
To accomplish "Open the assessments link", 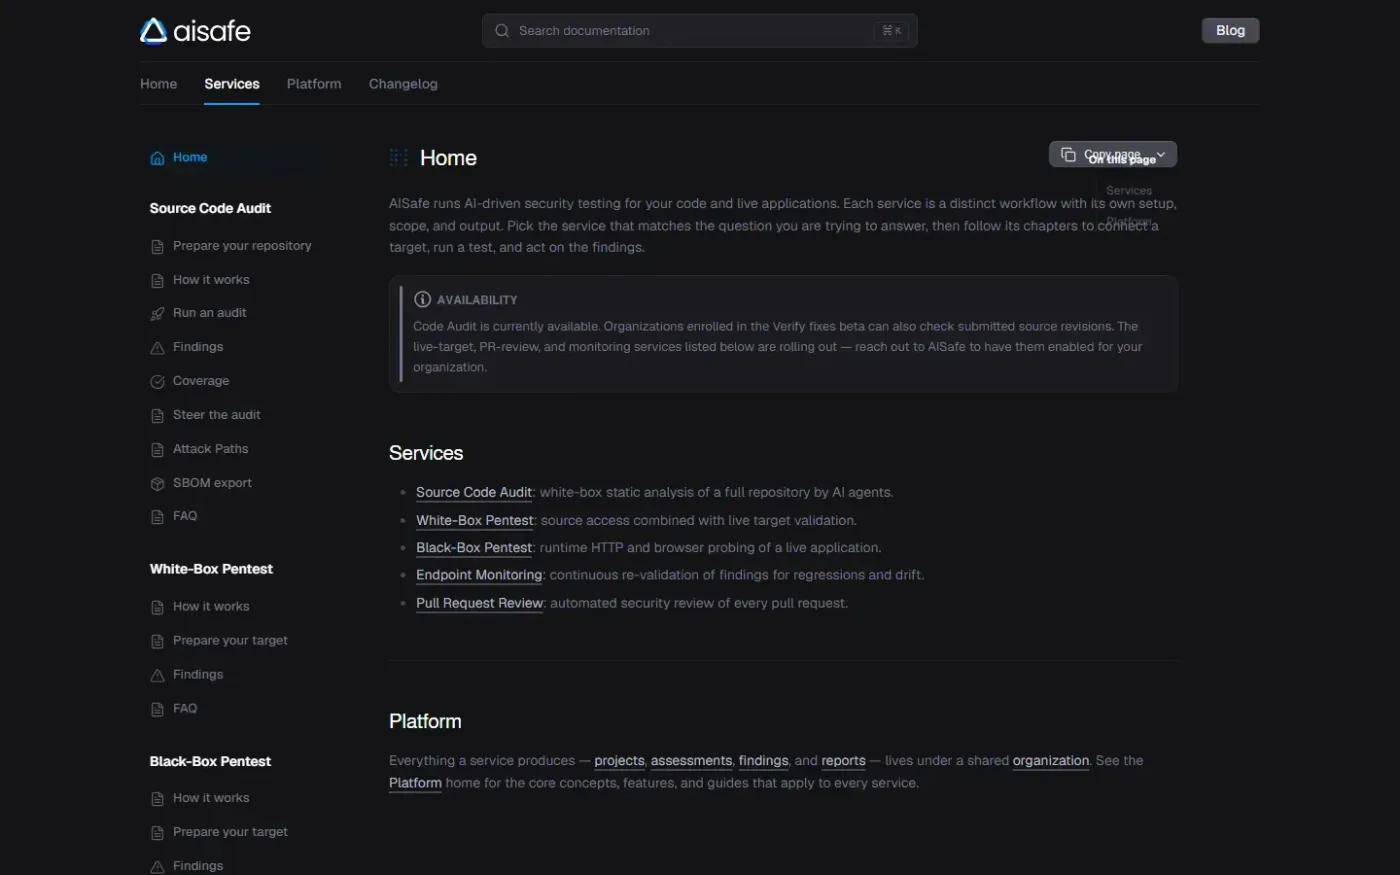I will [691, 761].
